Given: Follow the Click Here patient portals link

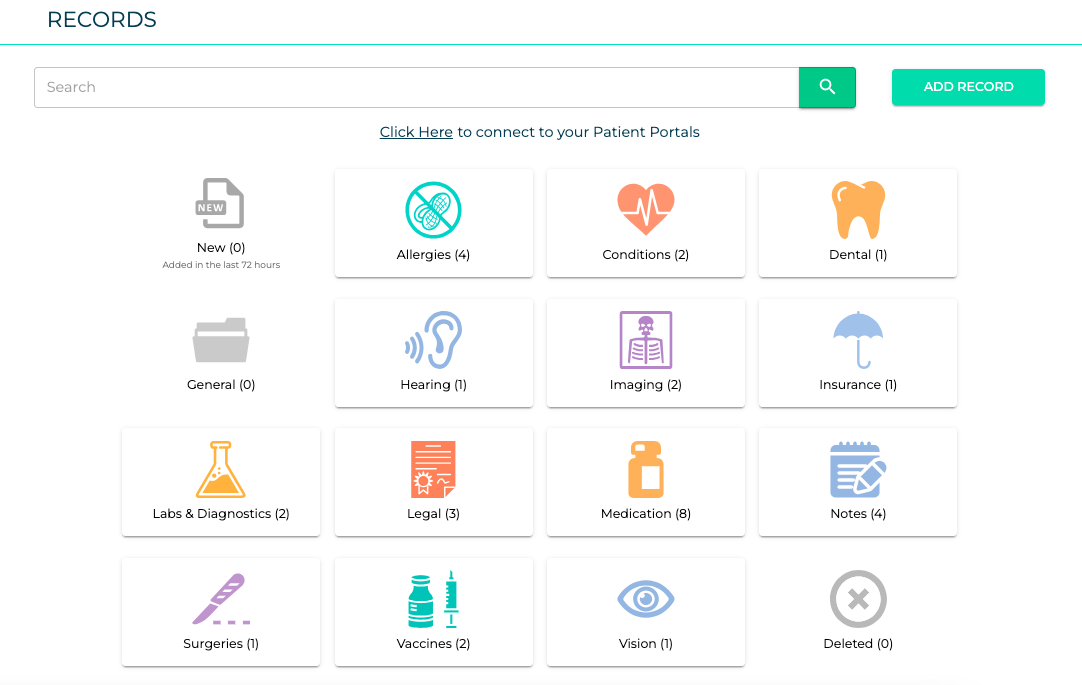Looking at the screenshot, I should [x=416, y=132].
